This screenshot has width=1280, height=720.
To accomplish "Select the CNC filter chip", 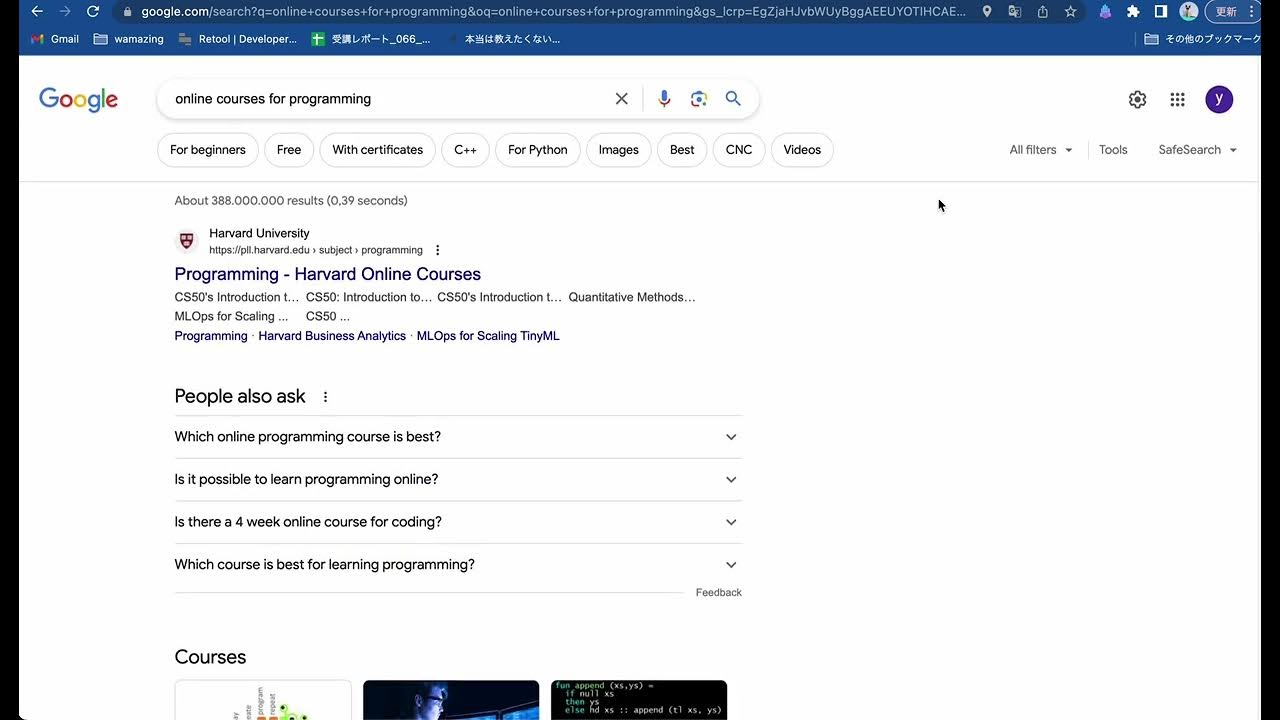I will pos(739,150).
